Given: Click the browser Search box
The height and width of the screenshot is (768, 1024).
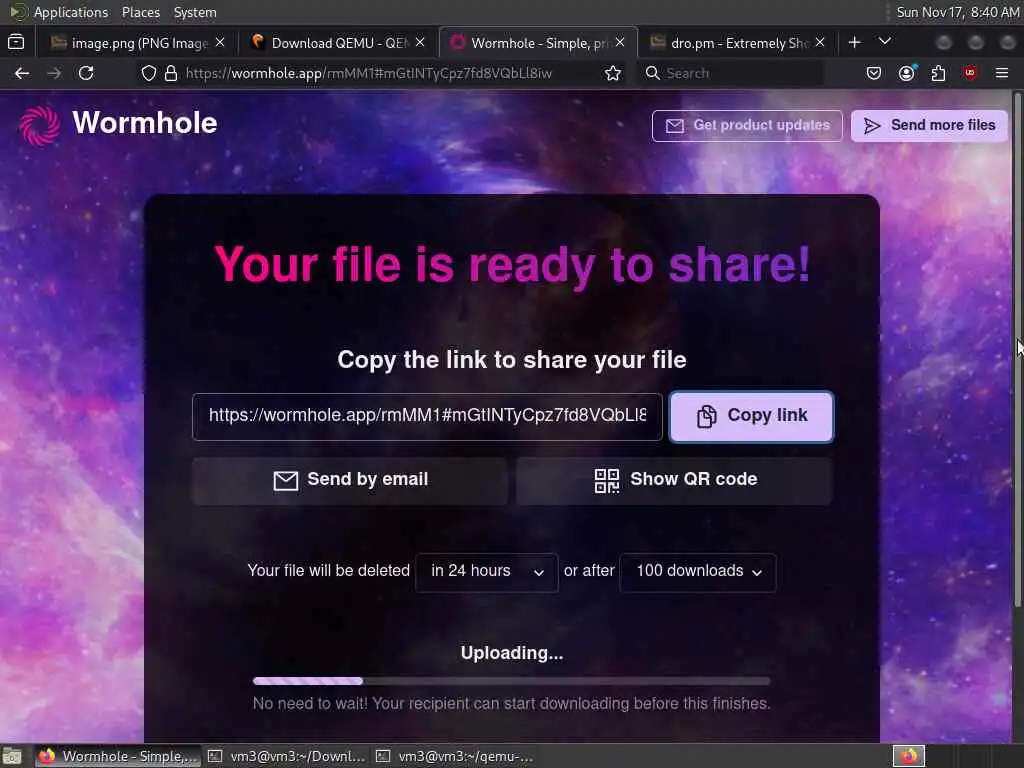Looking at the screenshot, I should point(731,73).
